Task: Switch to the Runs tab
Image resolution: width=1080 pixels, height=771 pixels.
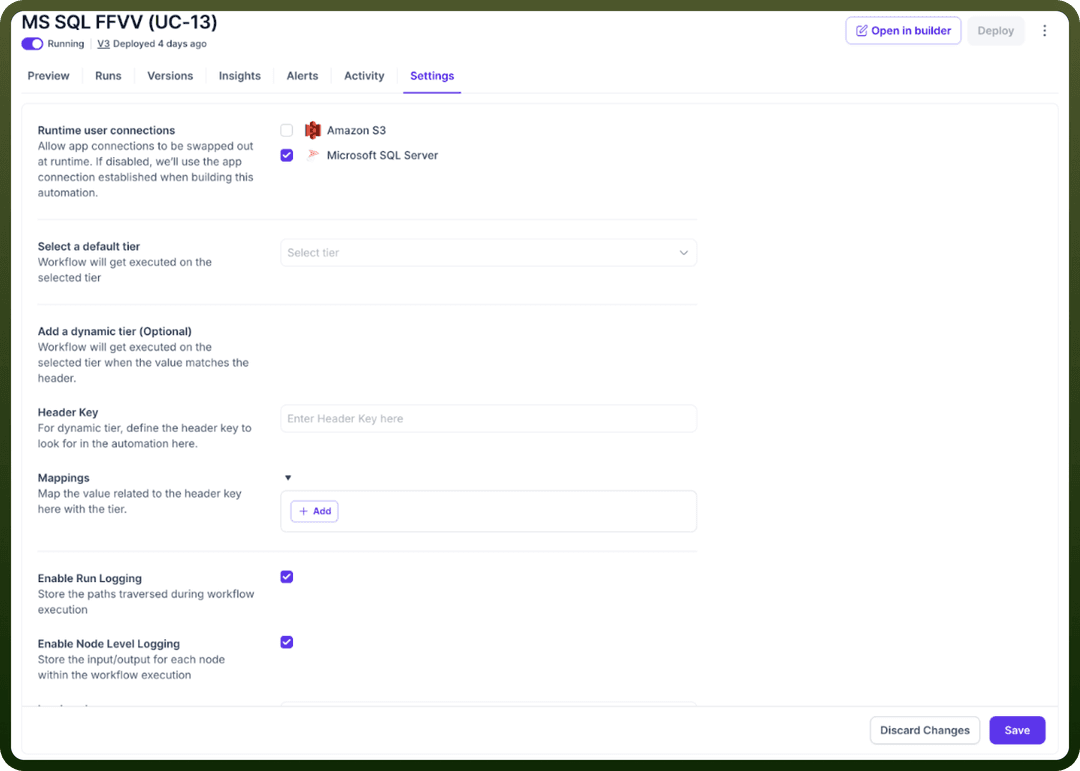Action: click(108, 76)
